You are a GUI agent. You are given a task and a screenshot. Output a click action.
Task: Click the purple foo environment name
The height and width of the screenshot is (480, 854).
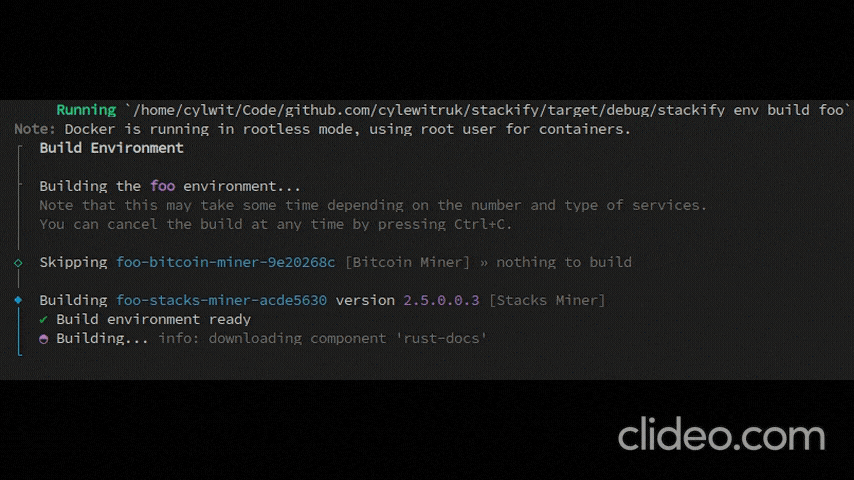[x=162, y=186]
